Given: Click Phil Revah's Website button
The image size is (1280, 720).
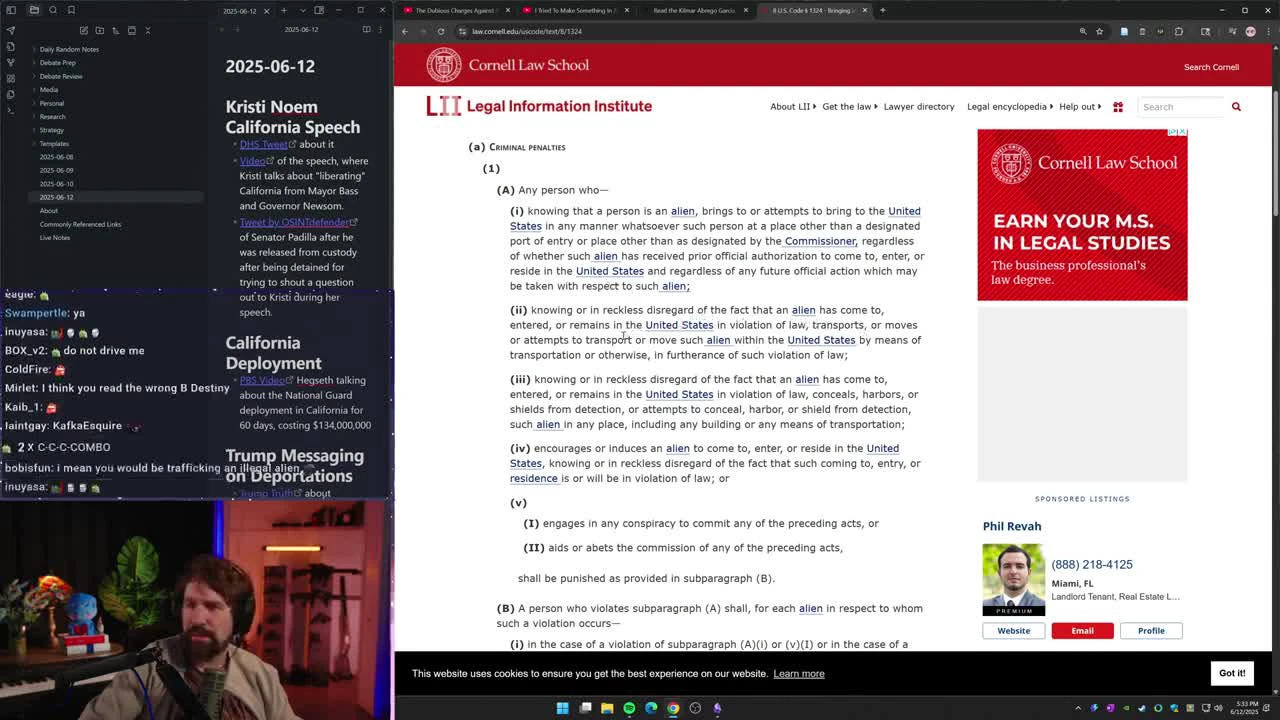Looking at the screenshot, I should [x=1013, y=631].
